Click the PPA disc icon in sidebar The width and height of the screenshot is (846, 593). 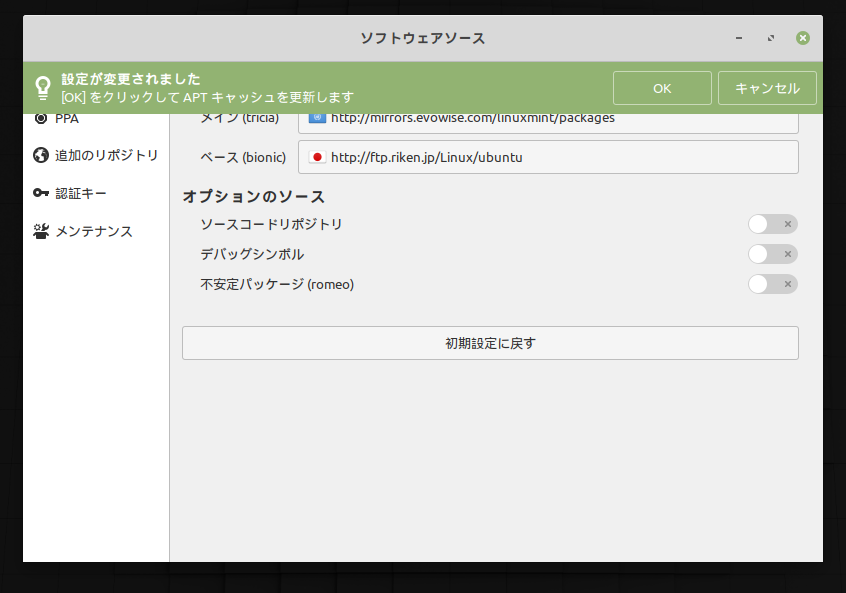pyautogui.click(x=40, y=119)
